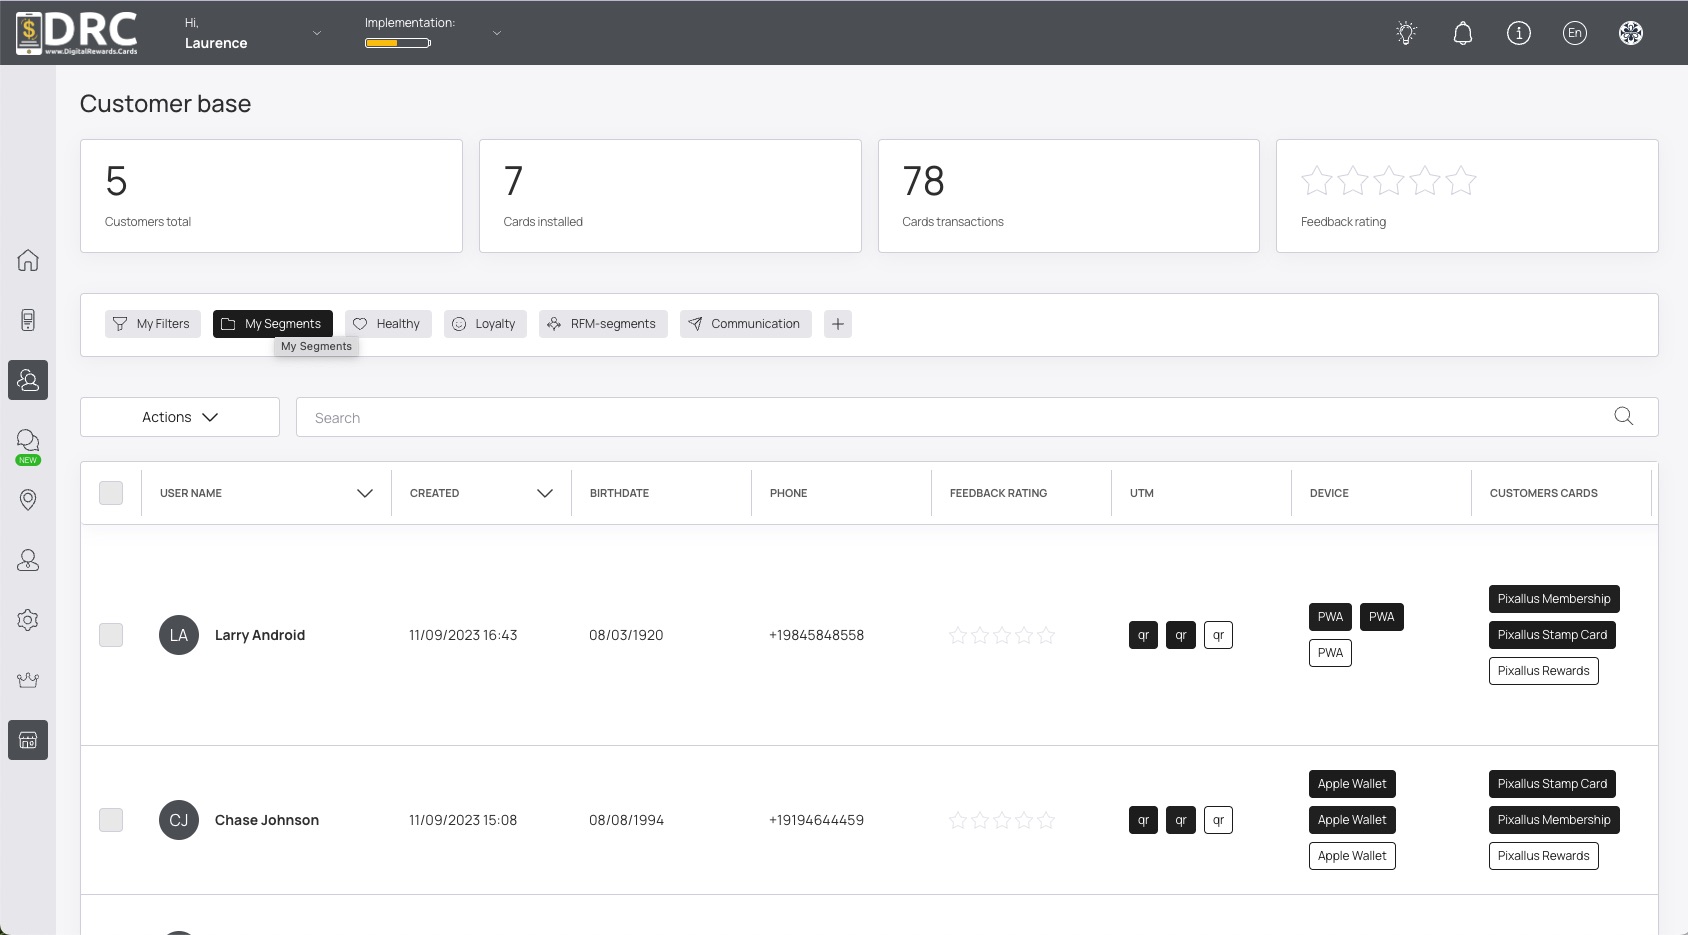Click the PHONE column header
Image resolution: width=1688 pixels, height=935 pixels.
[x=788, y=493]
